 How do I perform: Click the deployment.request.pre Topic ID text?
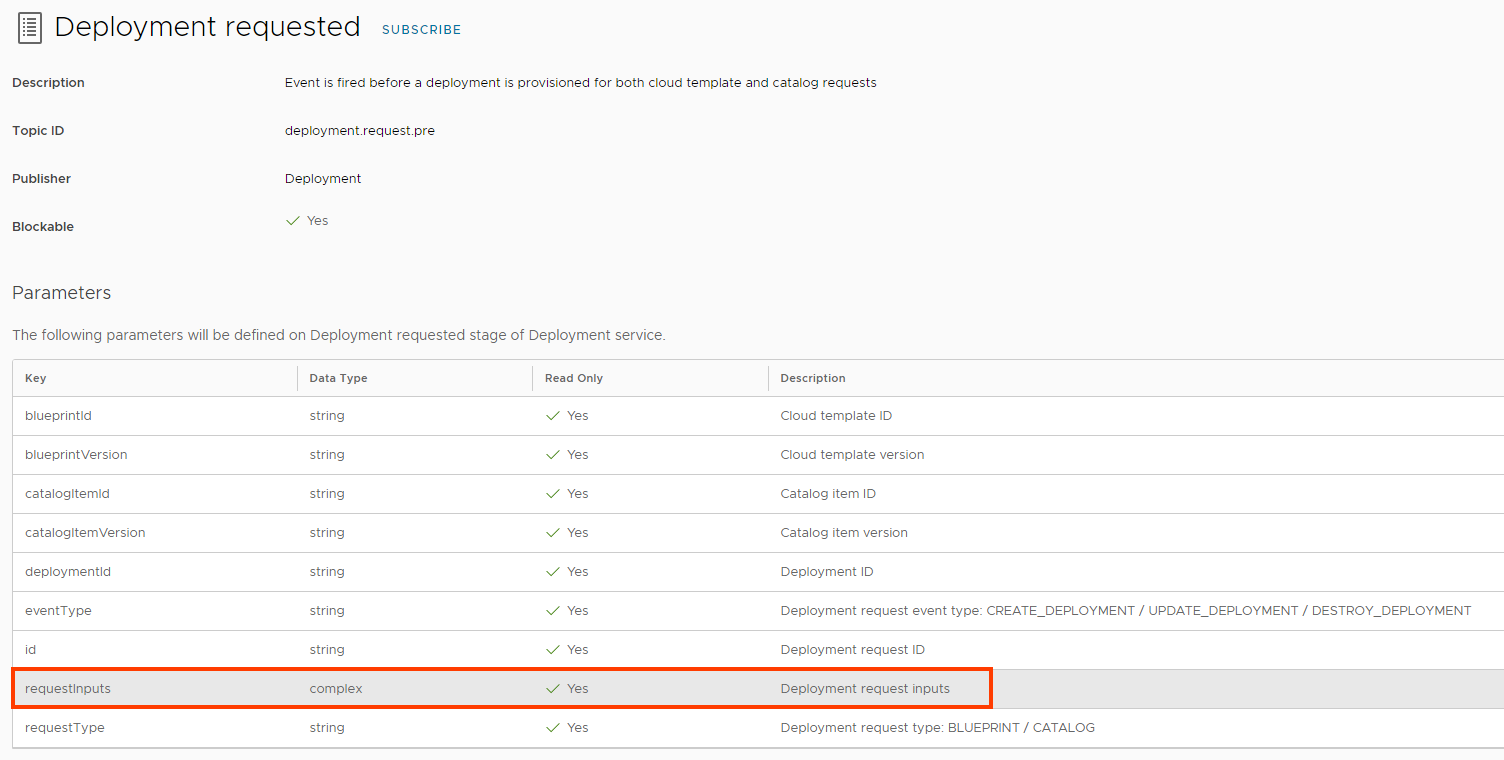click(360, 130)
